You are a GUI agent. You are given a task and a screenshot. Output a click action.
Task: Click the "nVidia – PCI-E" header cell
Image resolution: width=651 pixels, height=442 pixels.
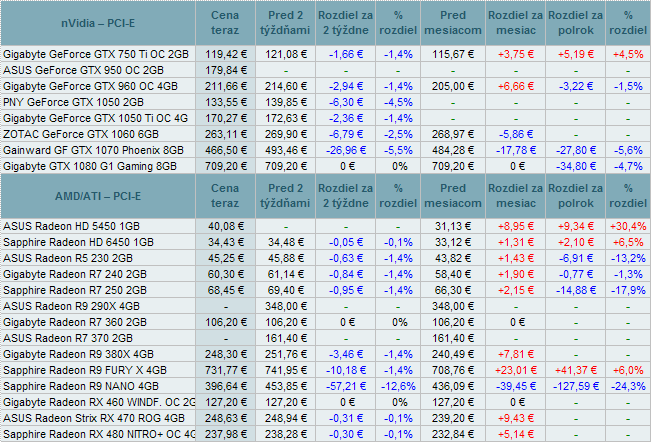pyautogui.click(x=98, y=23)
